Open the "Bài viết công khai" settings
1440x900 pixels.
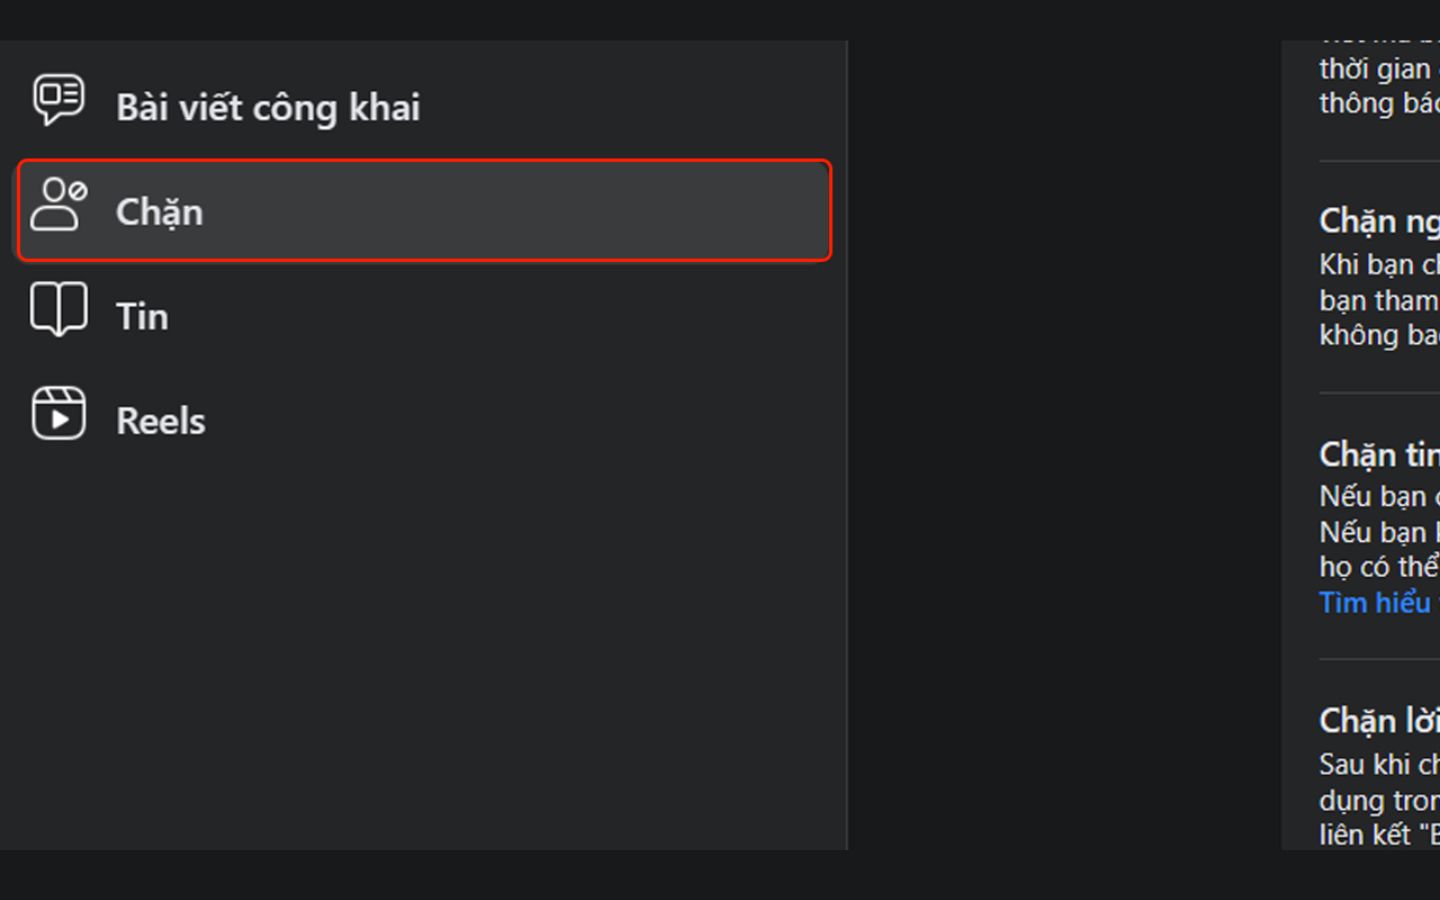point(268,107)
